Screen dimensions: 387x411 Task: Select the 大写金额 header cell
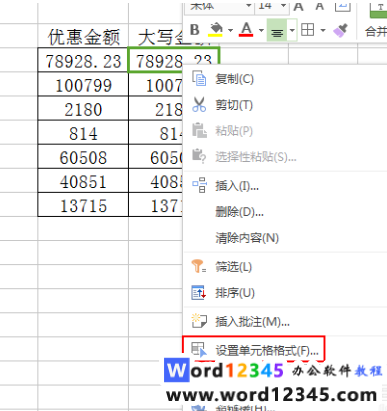pos(156,36)
